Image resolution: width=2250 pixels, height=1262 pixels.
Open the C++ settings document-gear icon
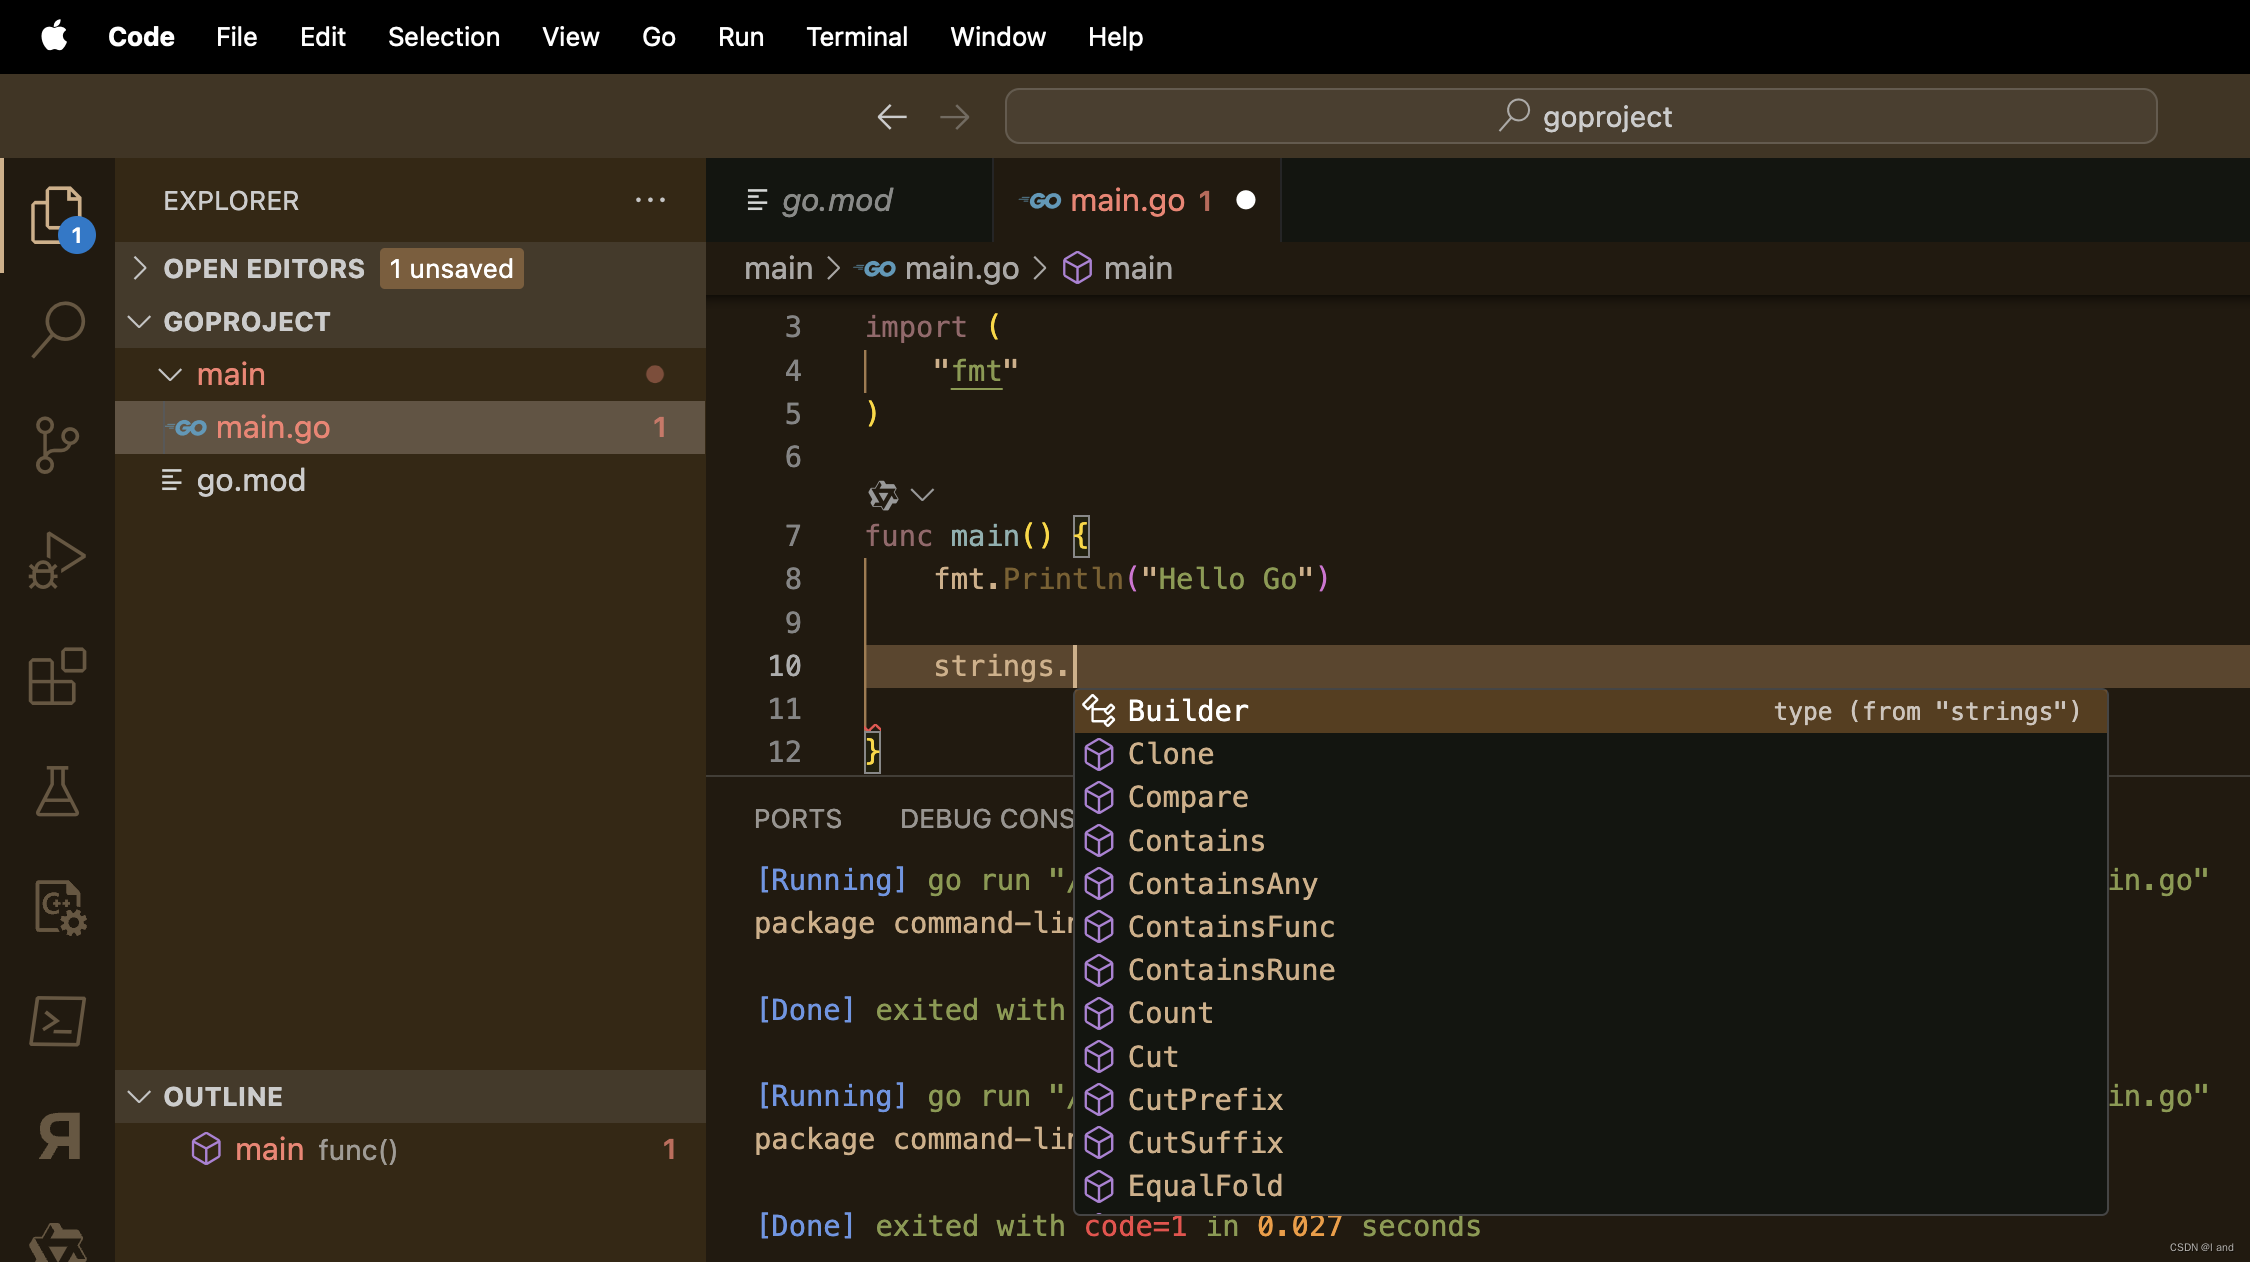(x=60, y=907)
